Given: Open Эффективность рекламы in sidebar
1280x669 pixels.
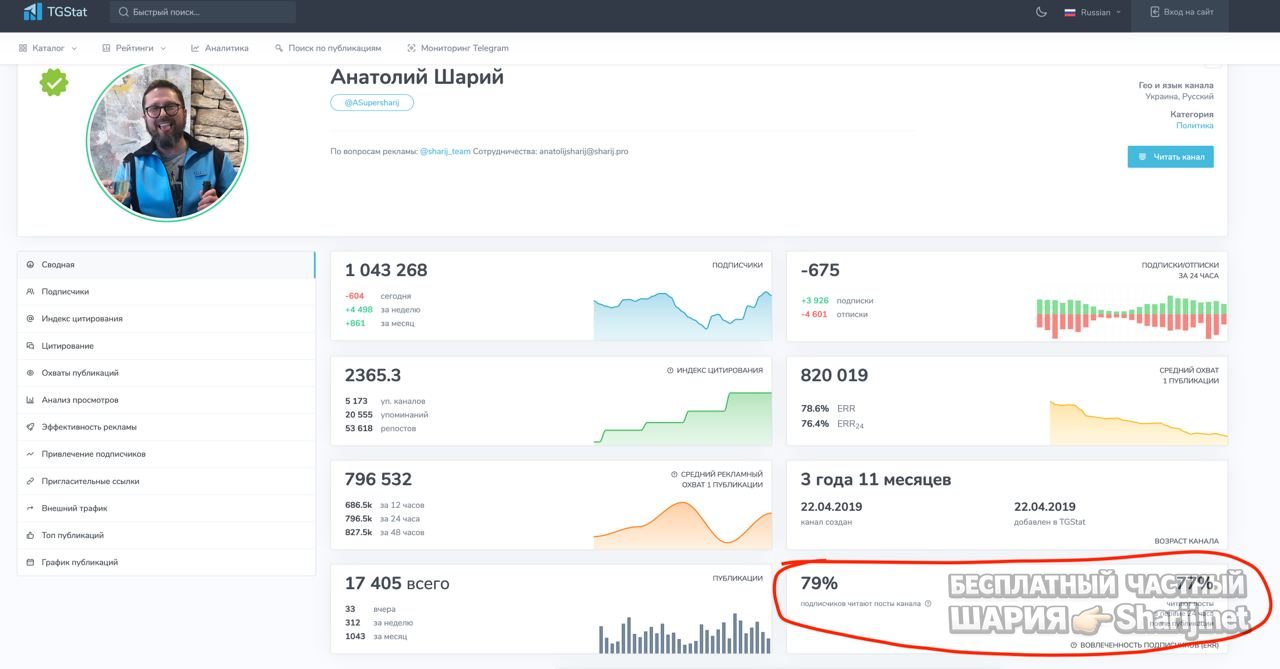Looking at the screenshot, I should click(166, 427).
